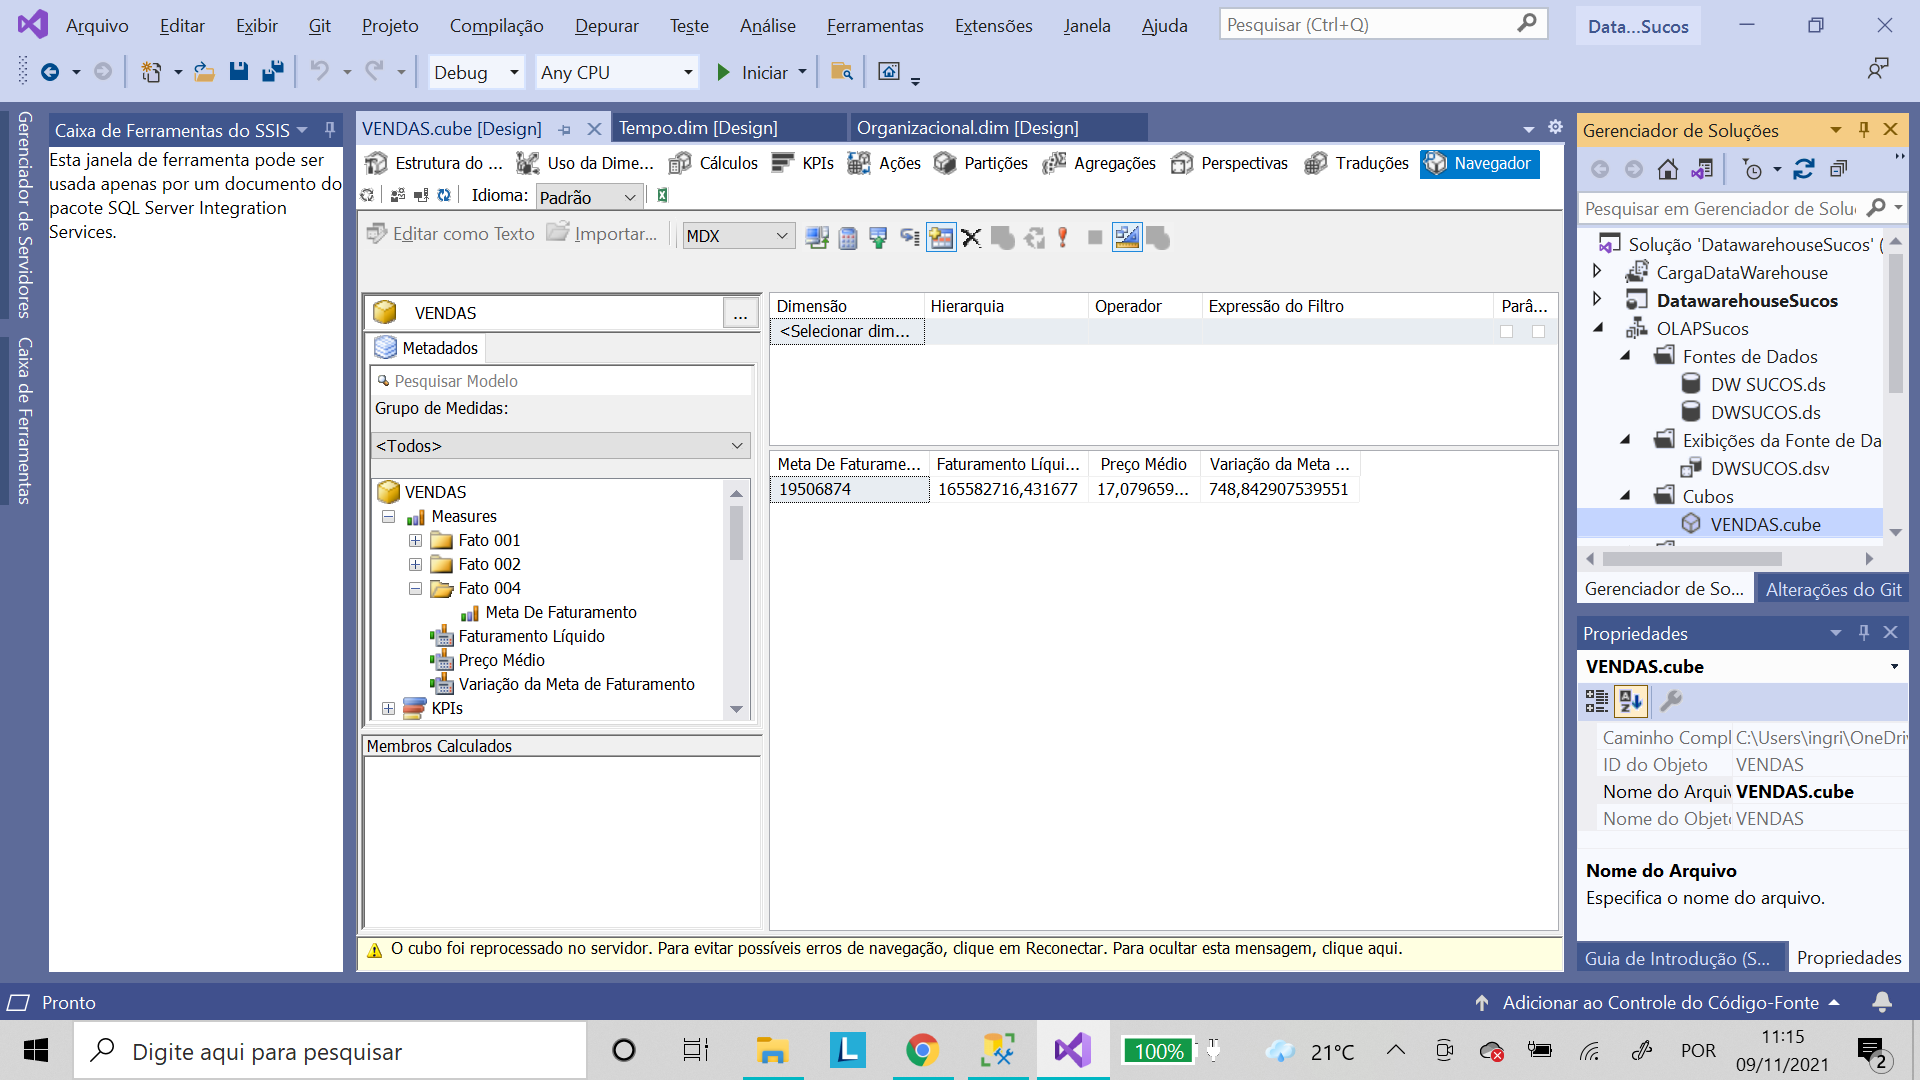This screenshot has width=1920, height=1080.
Task: Click Collapse All icon in Solution Explorer
Action: [1838, 170]
